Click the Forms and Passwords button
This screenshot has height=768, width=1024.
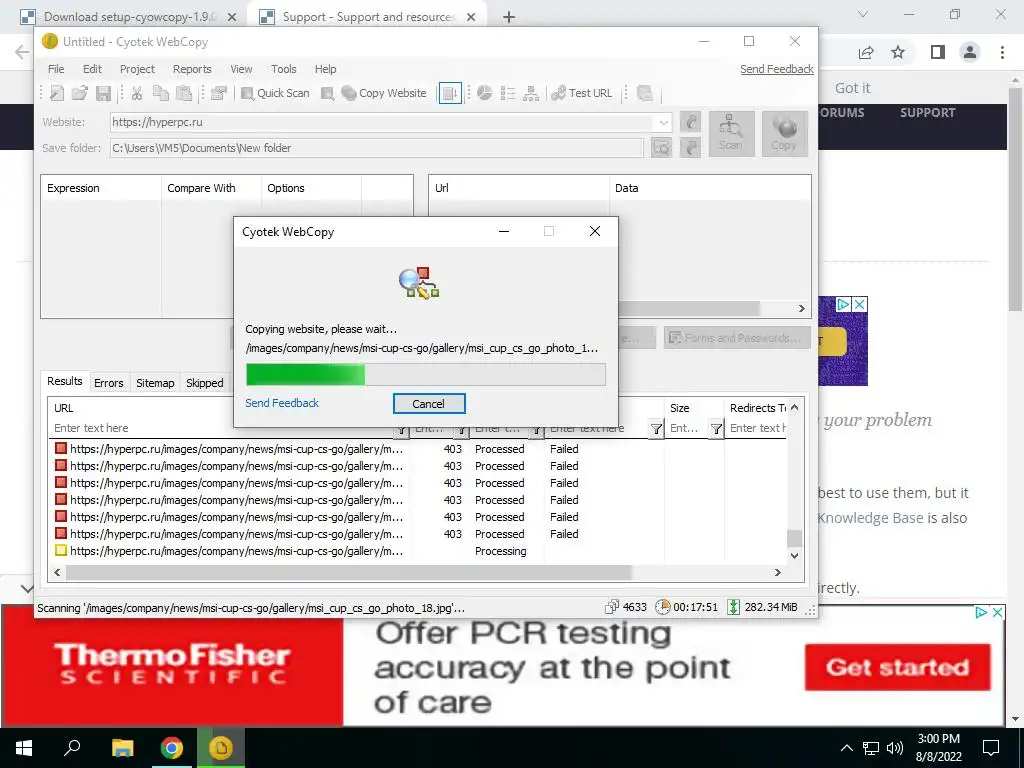click(x=737, y=338)
